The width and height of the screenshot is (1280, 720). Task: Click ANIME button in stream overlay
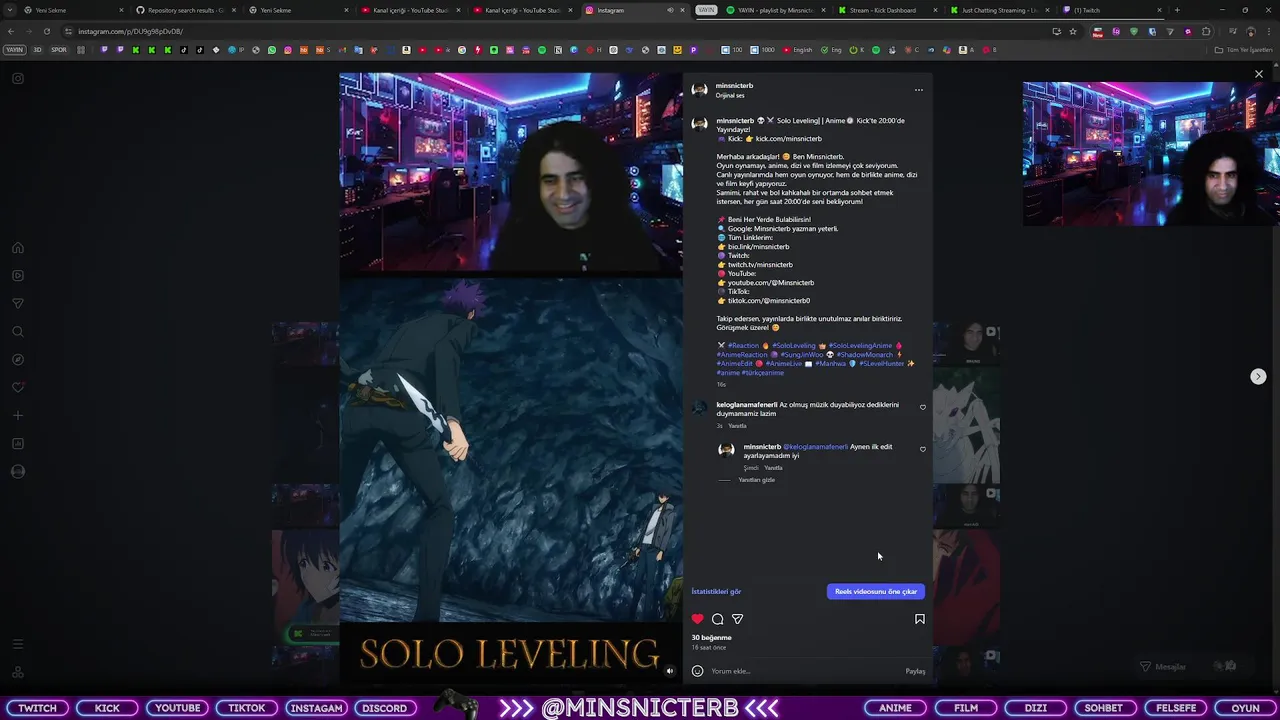(895, 708)
